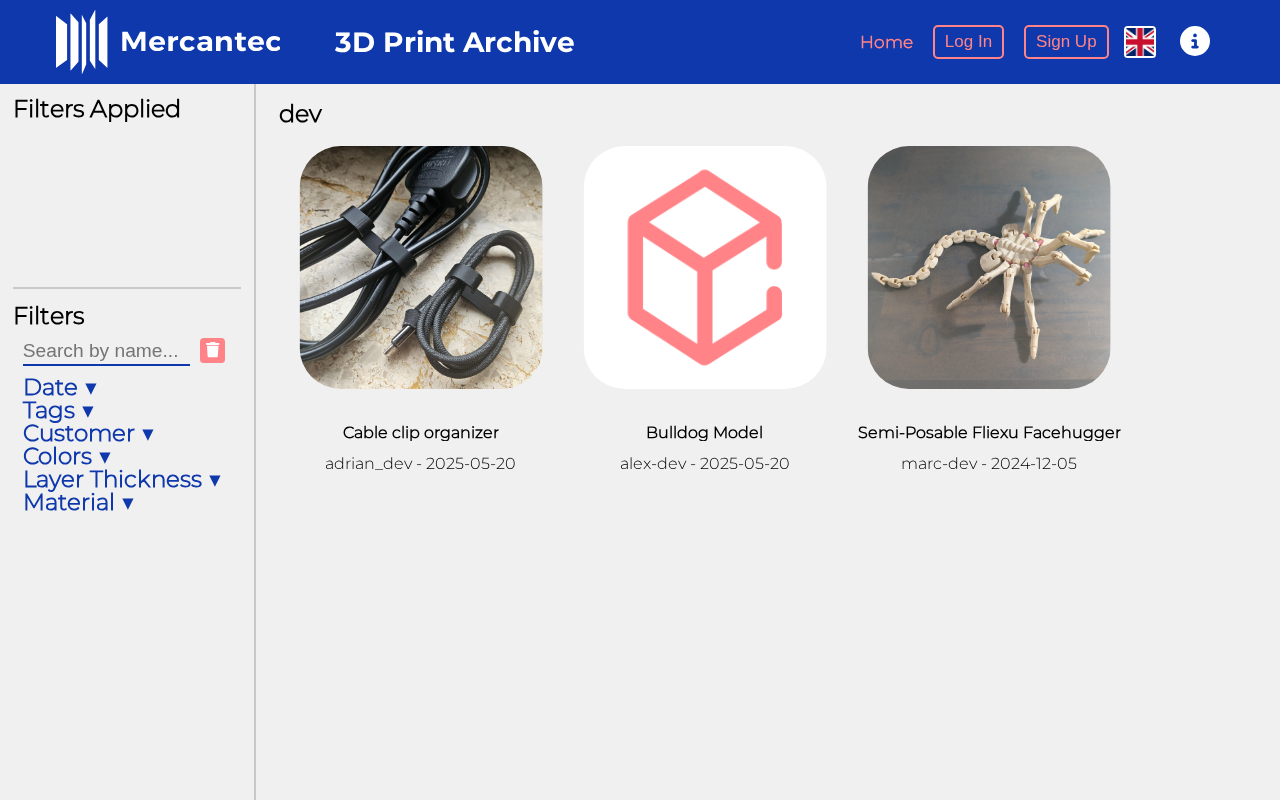This screenshot has height=800, width=1280.
Task: Expand the Material filter
Action: (x=78, y=502)
